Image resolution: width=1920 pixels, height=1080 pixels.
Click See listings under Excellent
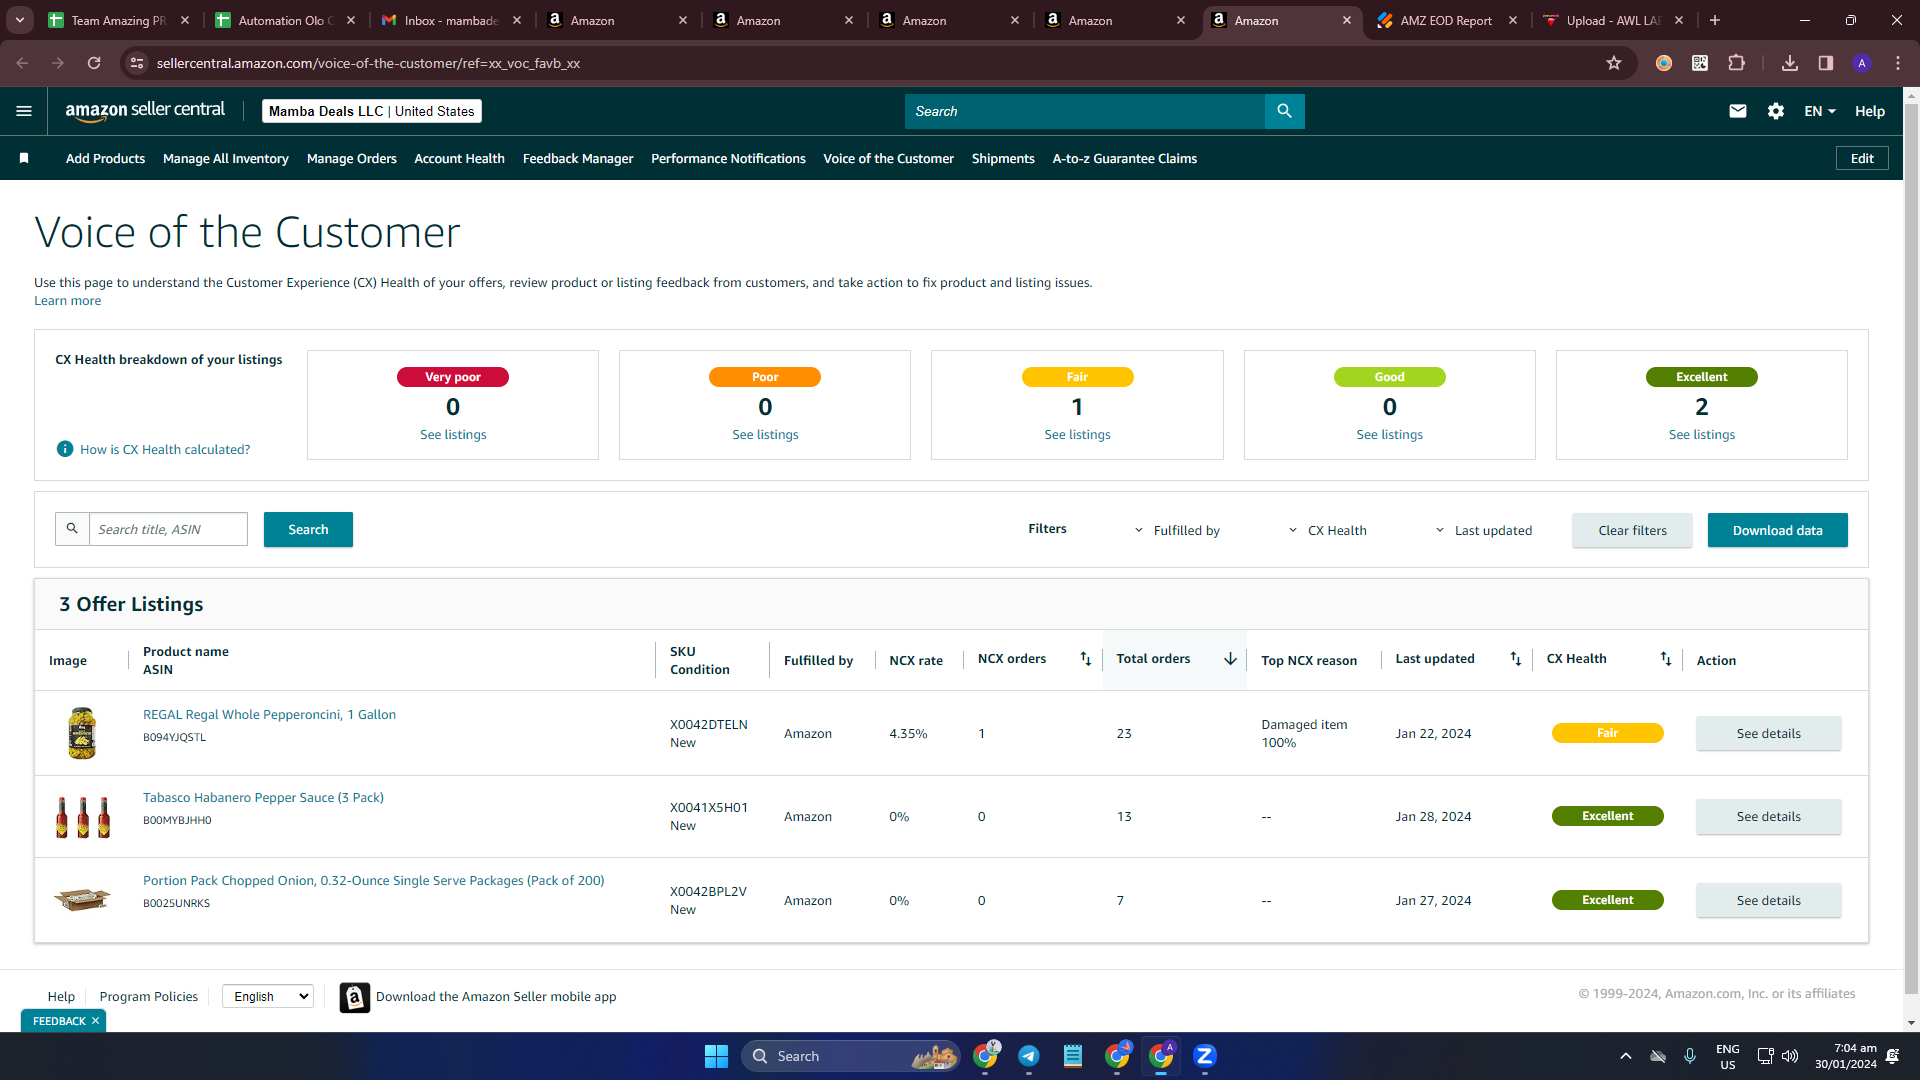point(1701,434)
